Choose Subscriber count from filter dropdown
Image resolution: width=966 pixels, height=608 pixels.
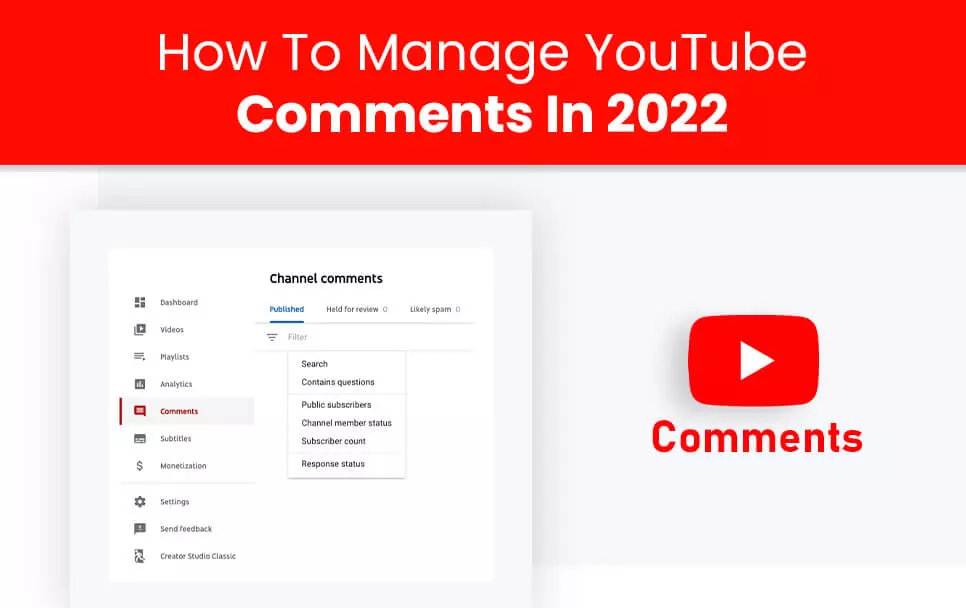pos(333,441)
